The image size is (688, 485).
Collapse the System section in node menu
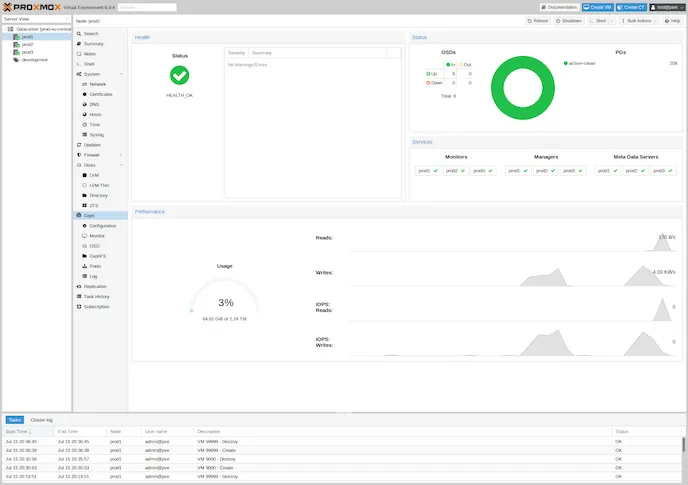click(122, 74)
